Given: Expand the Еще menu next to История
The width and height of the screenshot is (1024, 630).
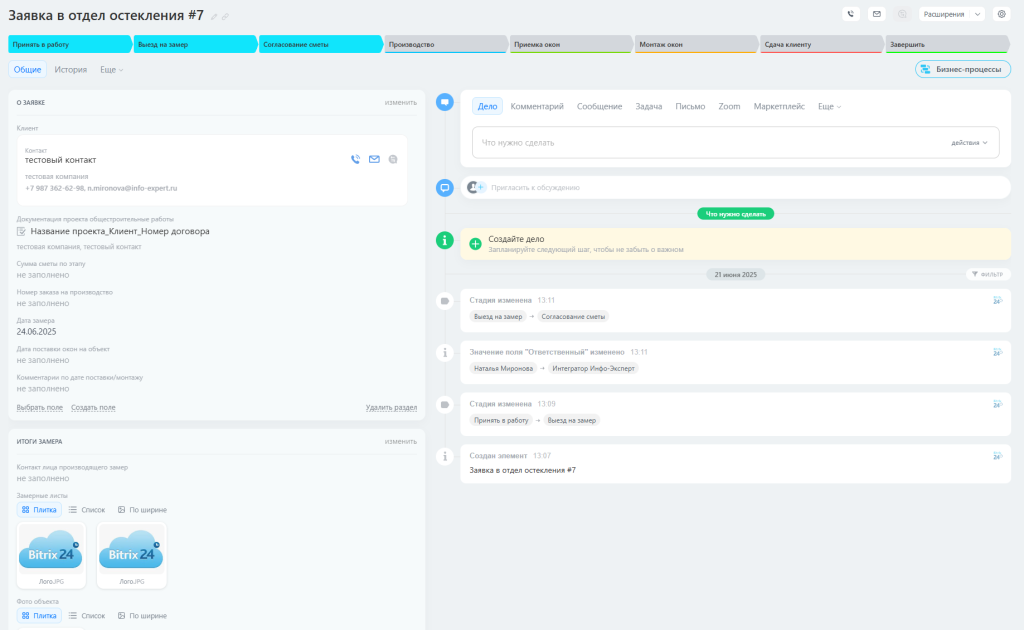Looking at the screenshot, I should pos(112,70).
